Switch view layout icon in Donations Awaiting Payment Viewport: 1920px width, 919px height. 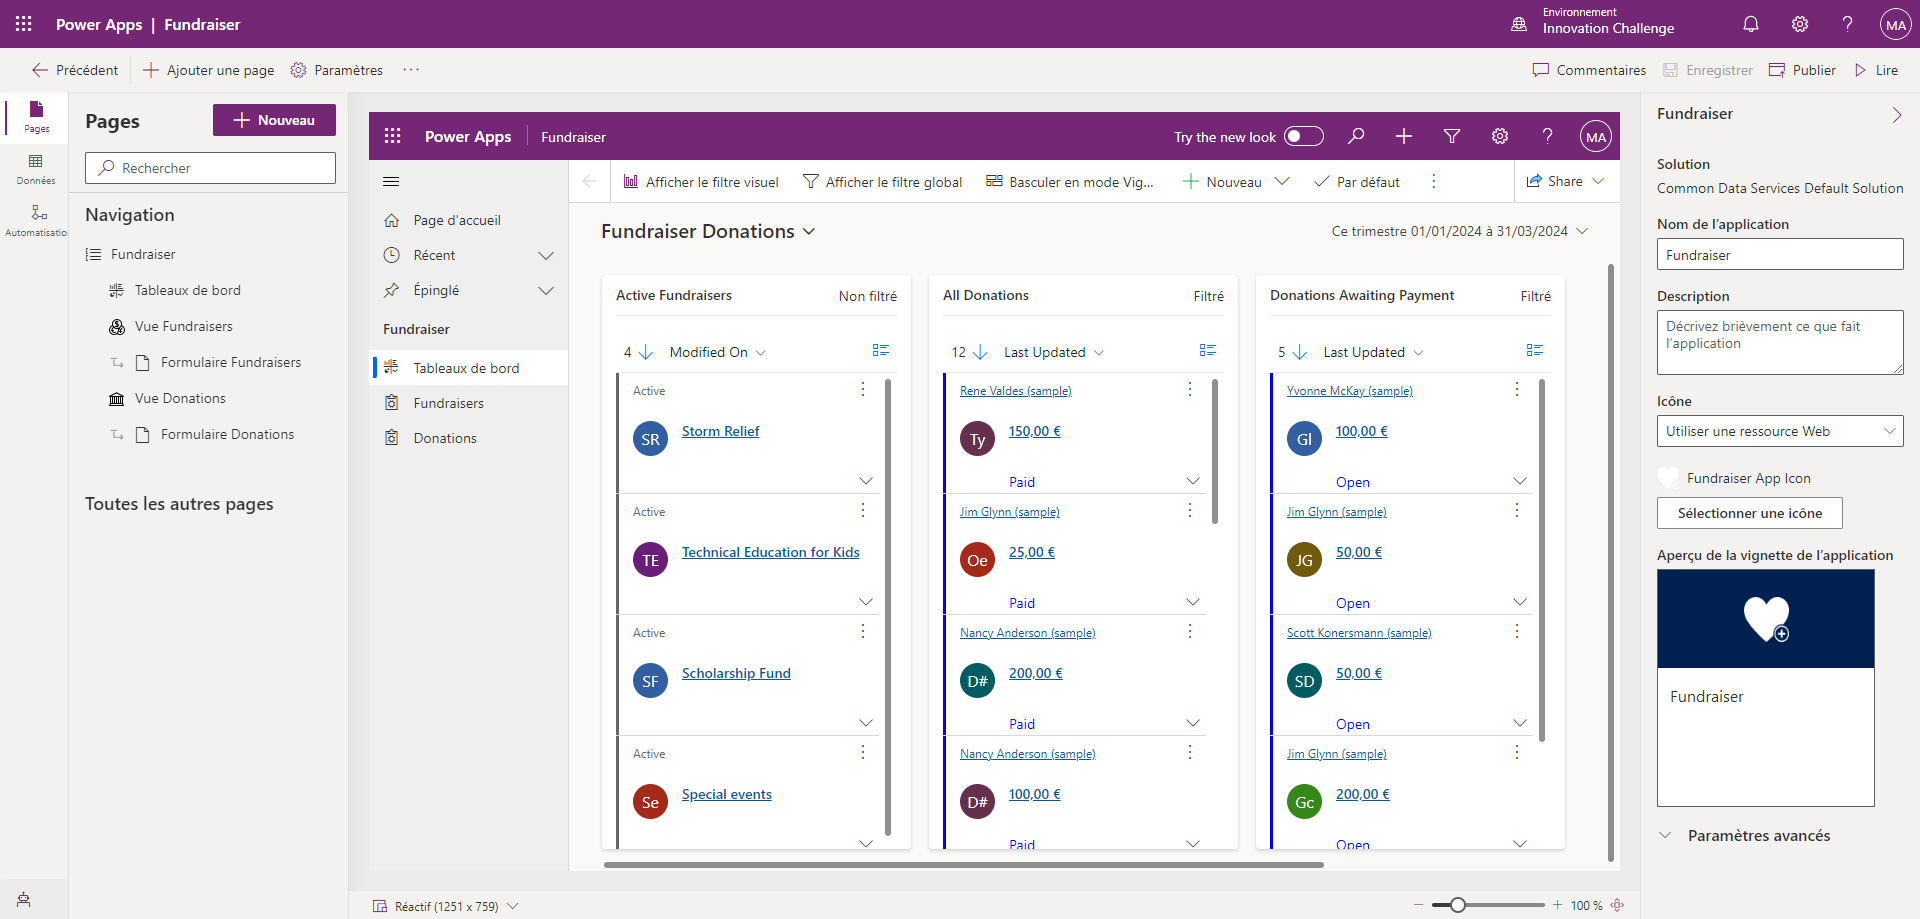(x=1535, y=350)
